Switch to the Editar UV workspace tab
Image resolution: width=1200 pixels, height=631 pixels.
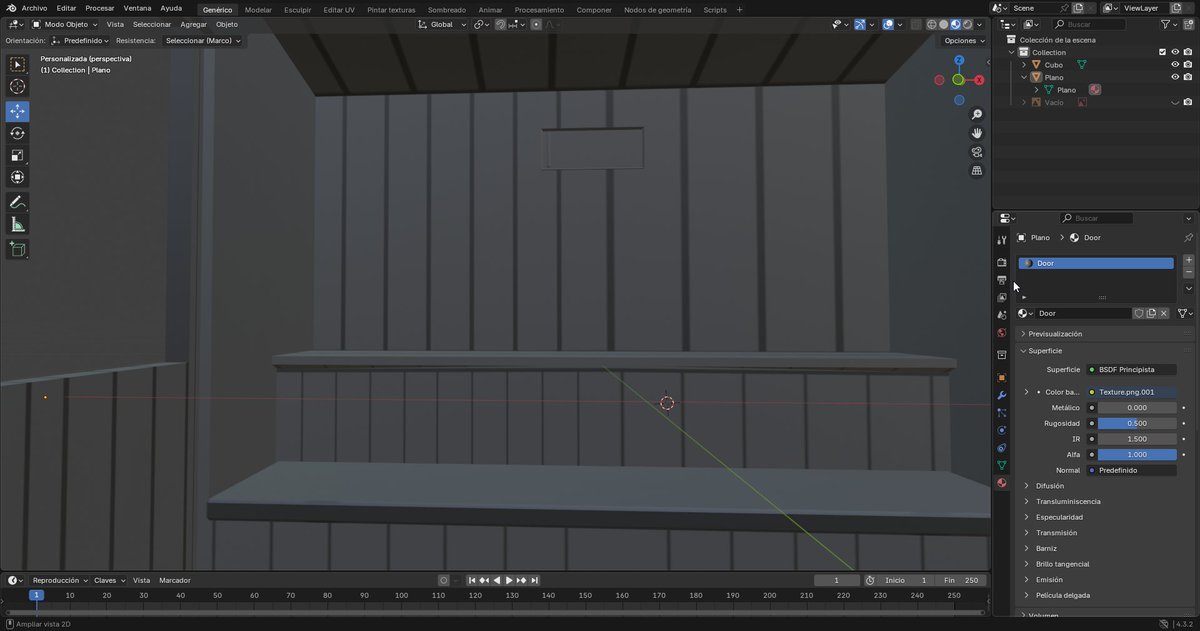(x=339, y=9)
